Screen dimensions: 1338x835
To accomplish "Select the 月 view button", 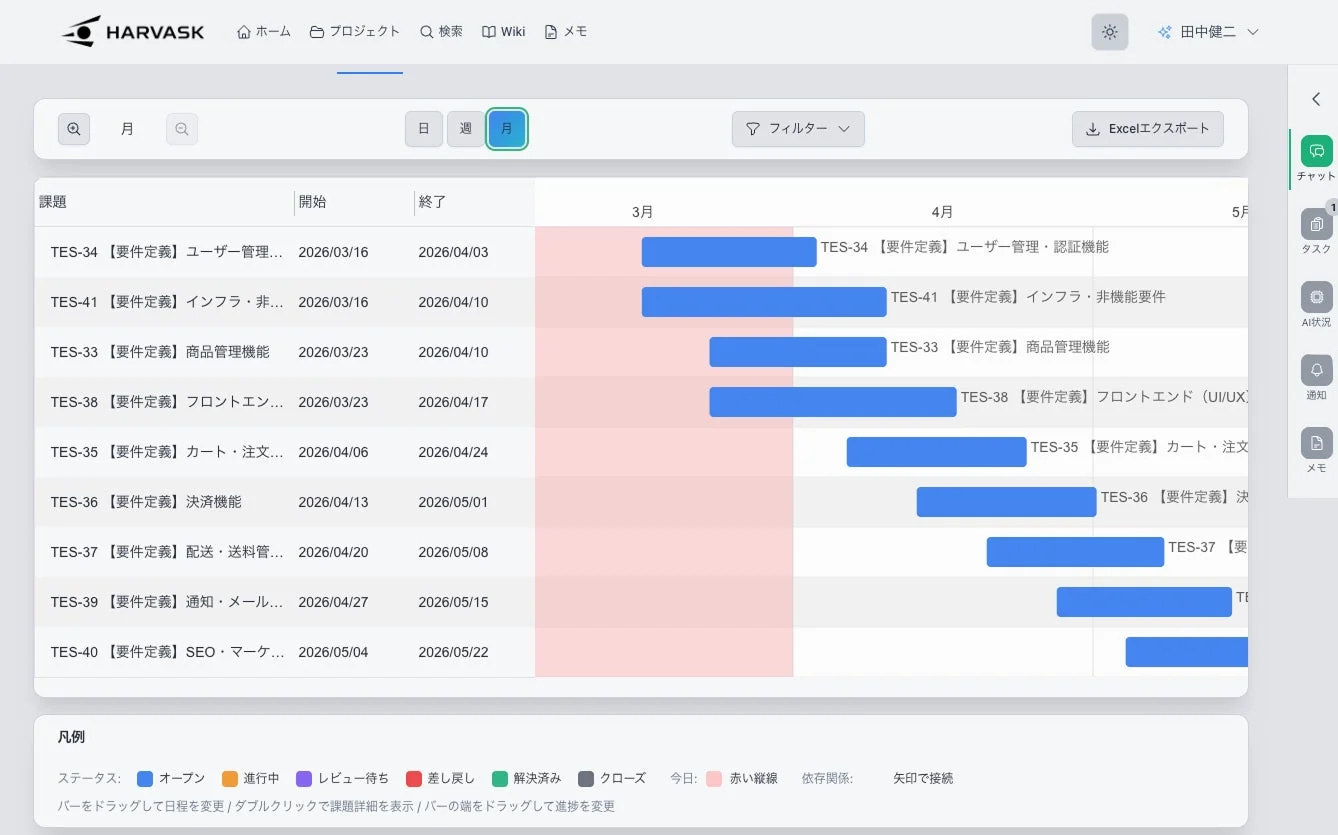I will point(507,129).
